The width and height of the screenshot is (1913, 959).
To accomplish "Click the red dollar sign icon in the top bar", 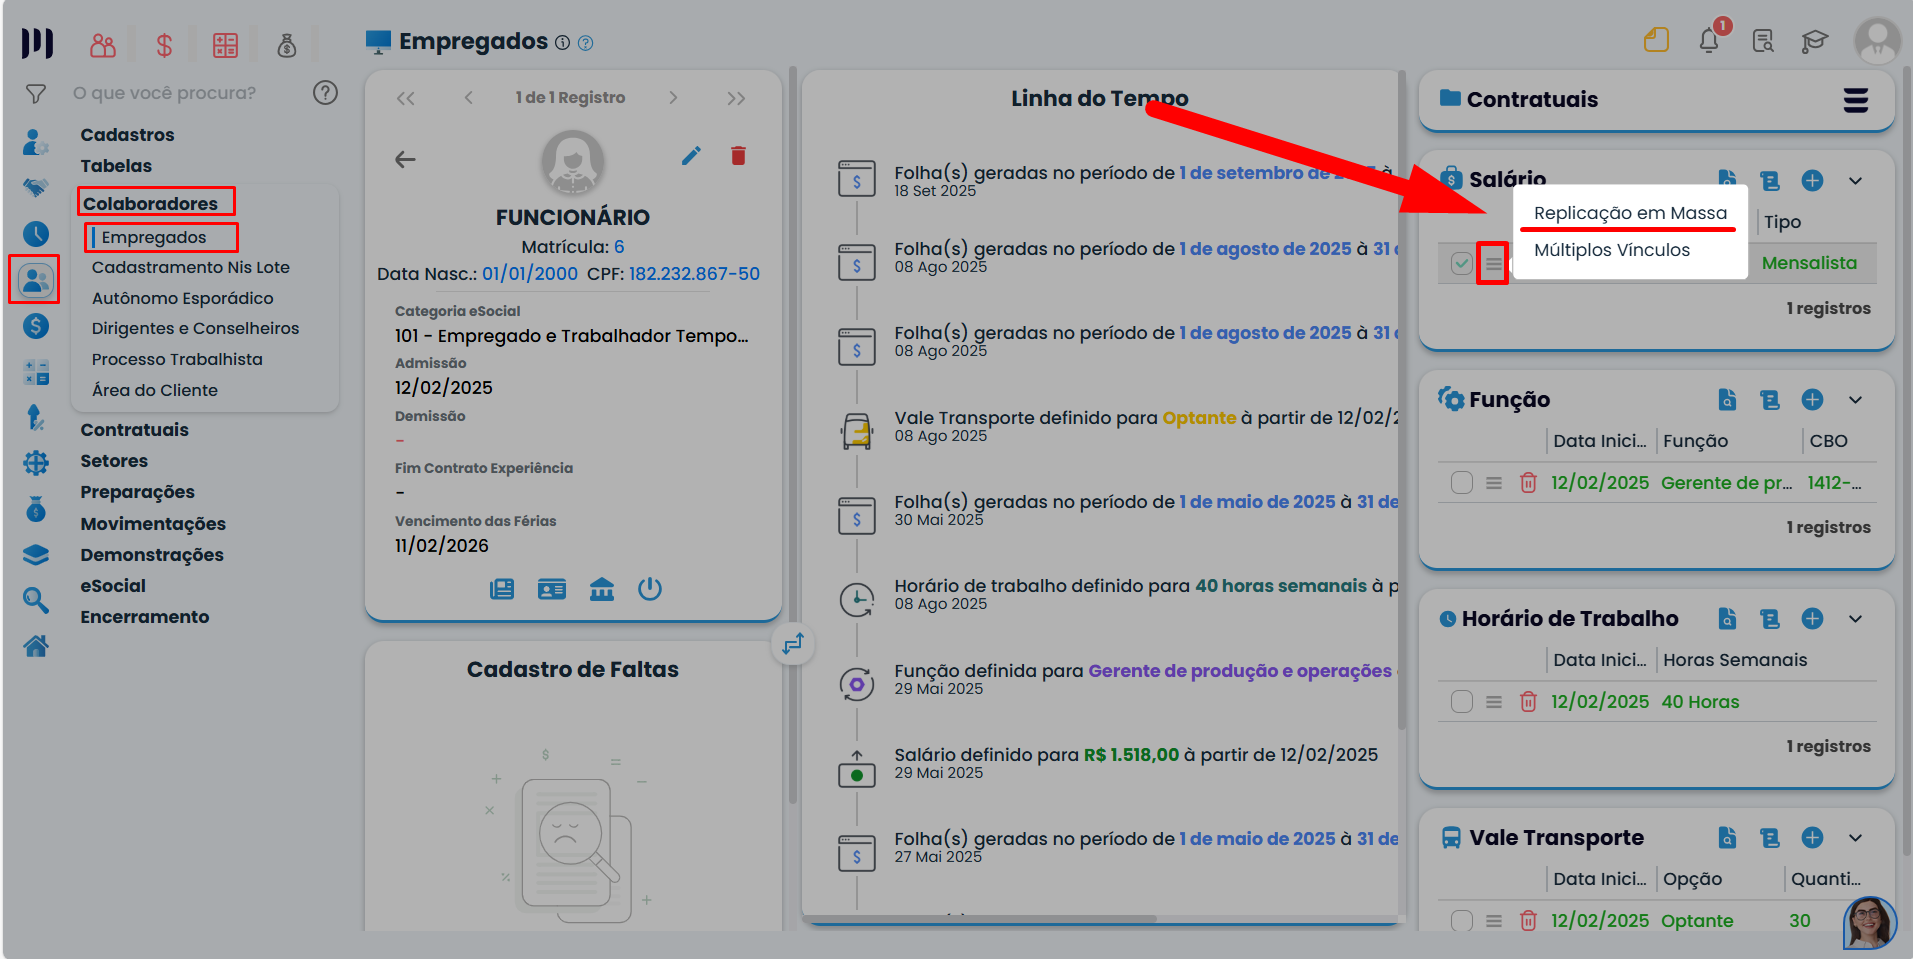I will click(x=164, y=45).
